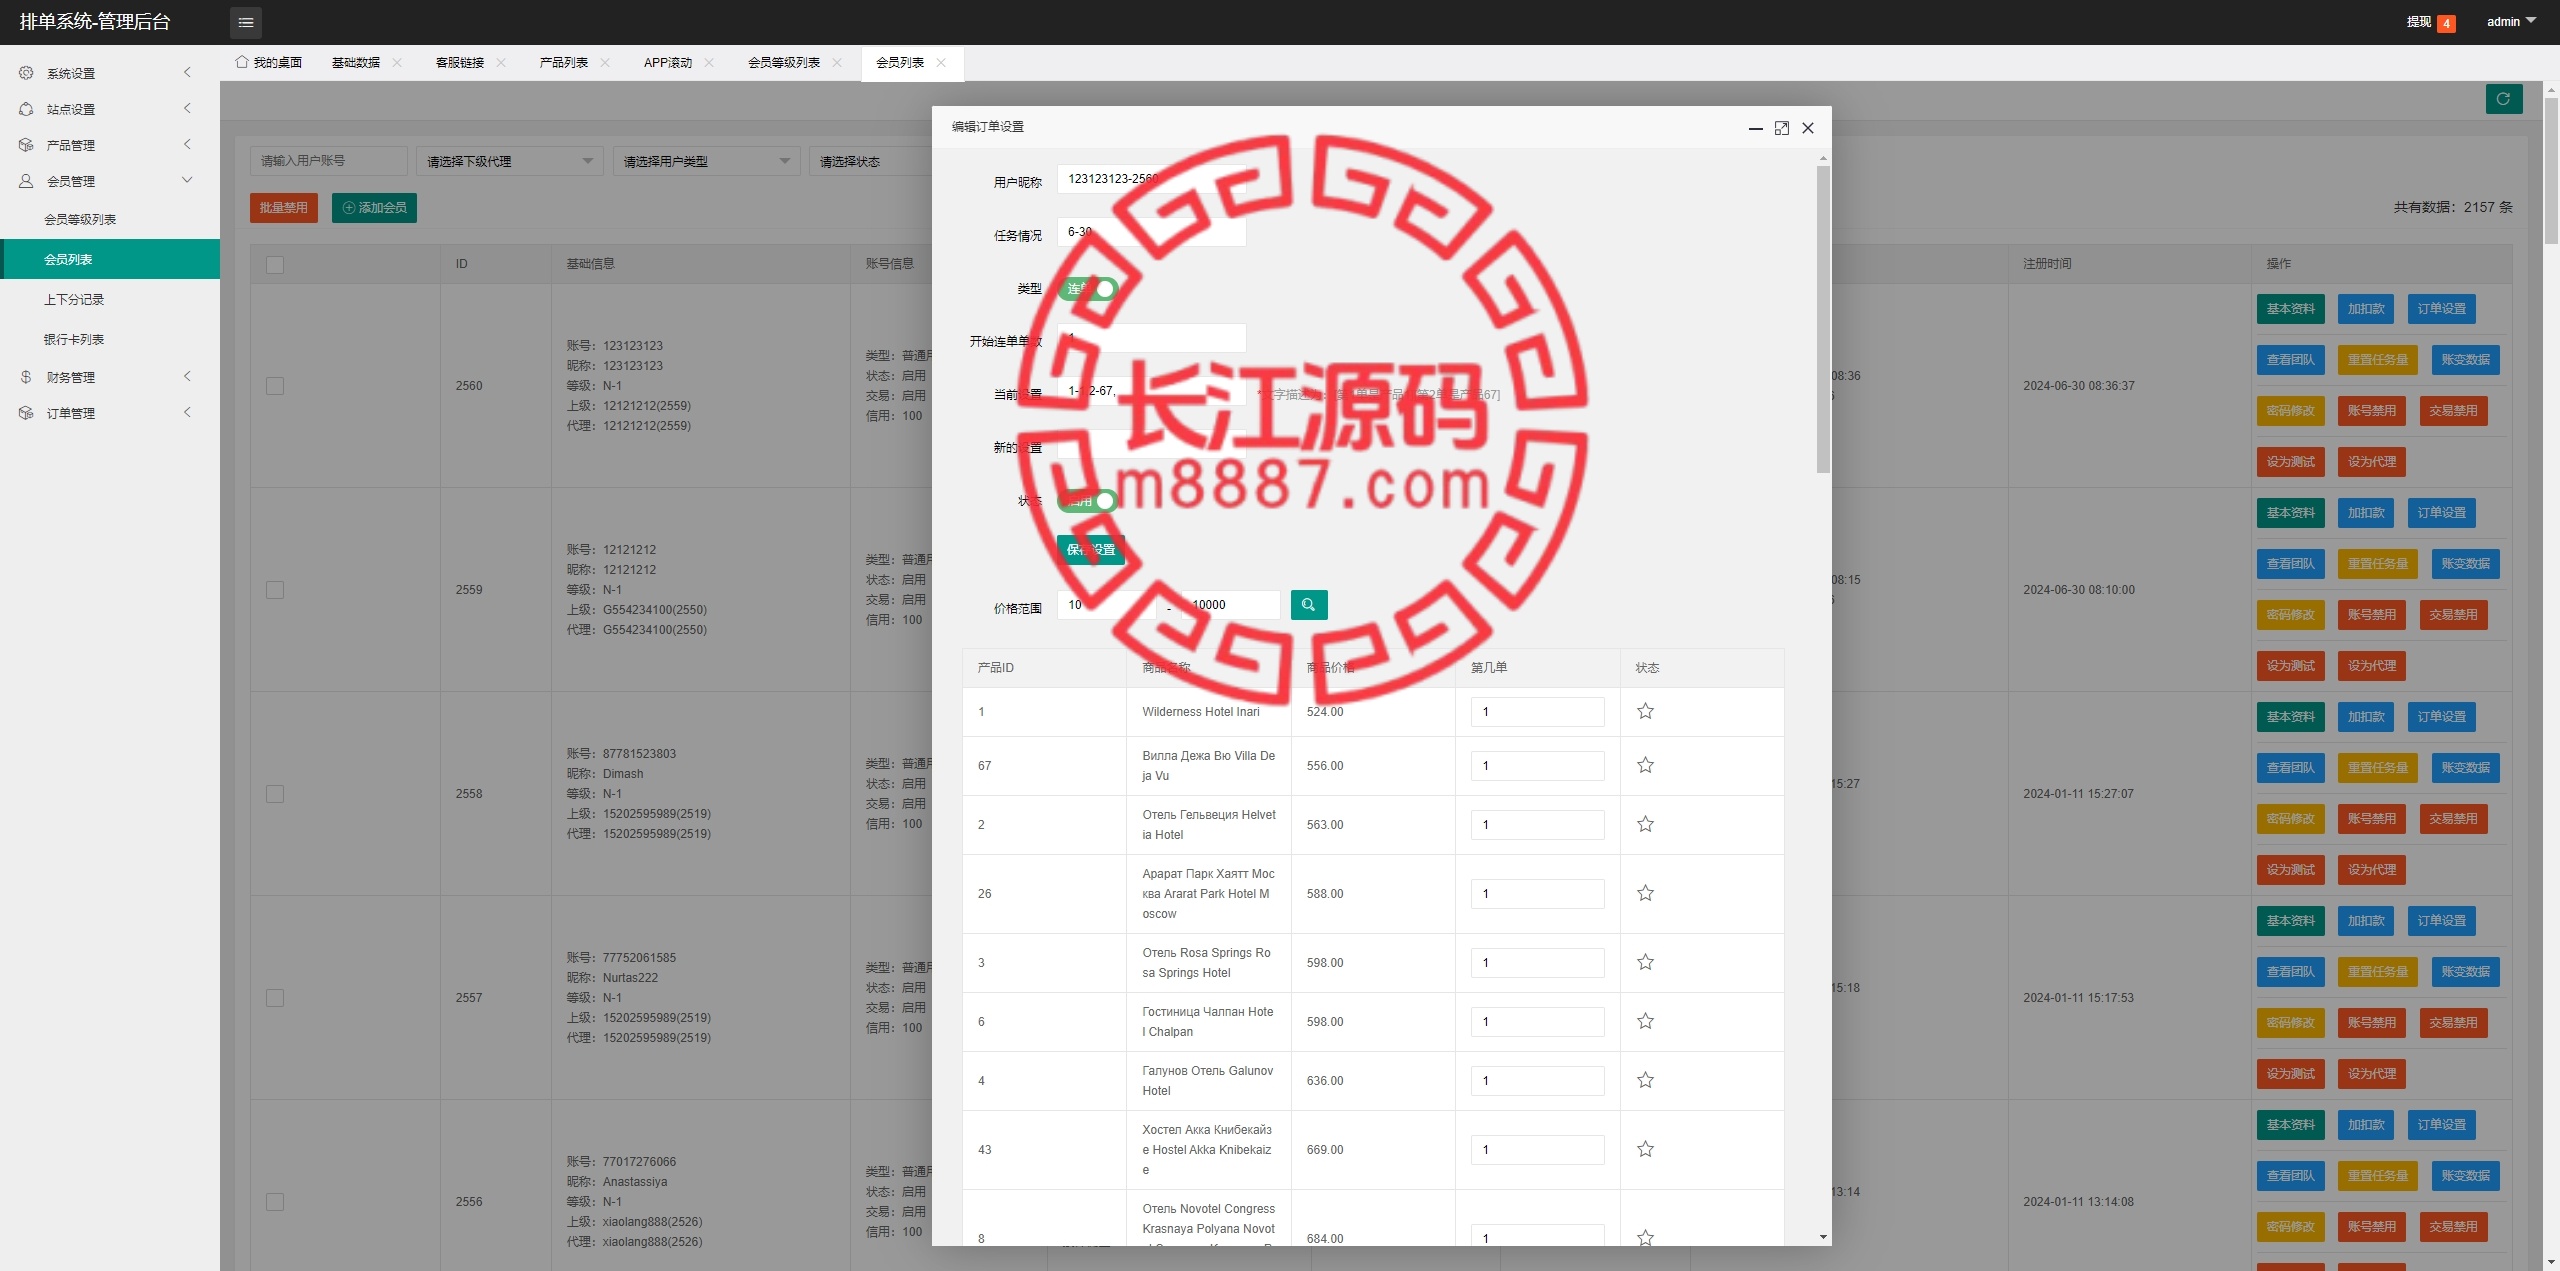The width and height of the screenshot is (2560, 1271).
Task: Check the checkbox for member 2558
Action: click(275, 794)
